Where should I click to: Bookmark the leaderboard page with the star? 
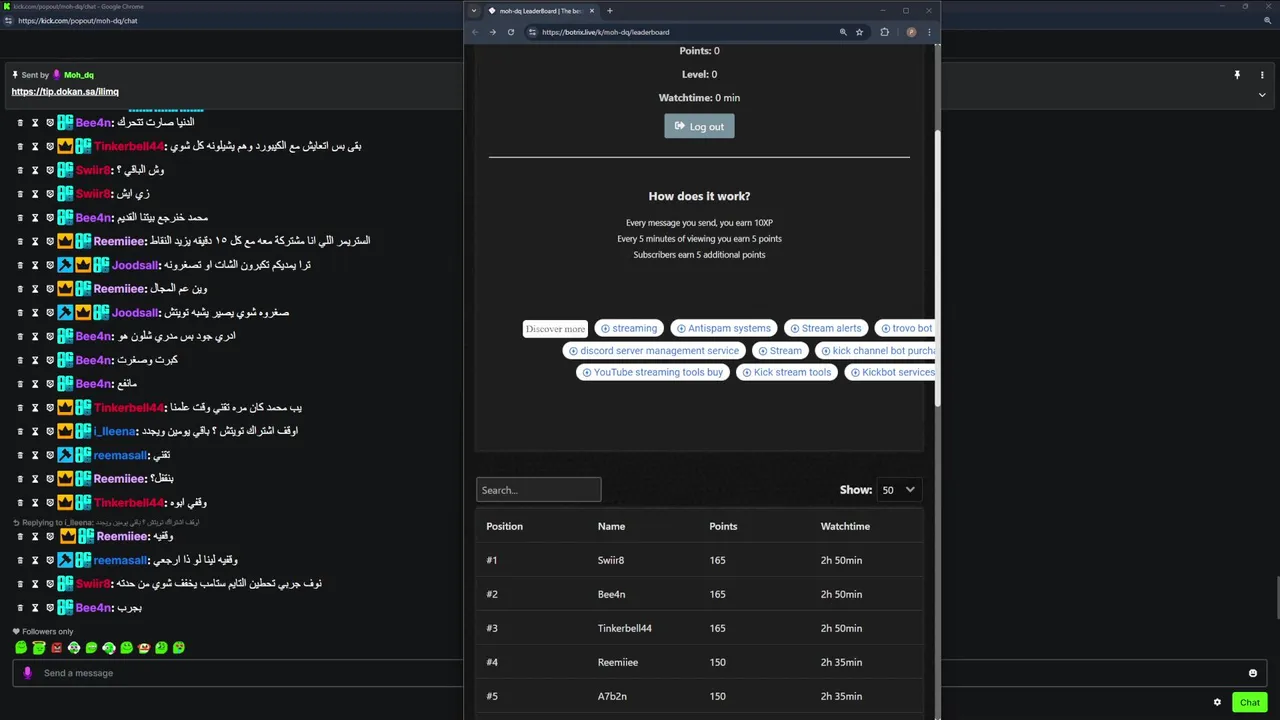click(x=859, y=32)
